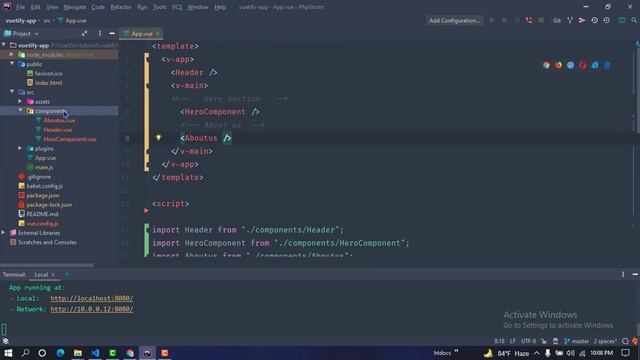
Task: Hide the terminal panel minus icon
Action: 635,275
